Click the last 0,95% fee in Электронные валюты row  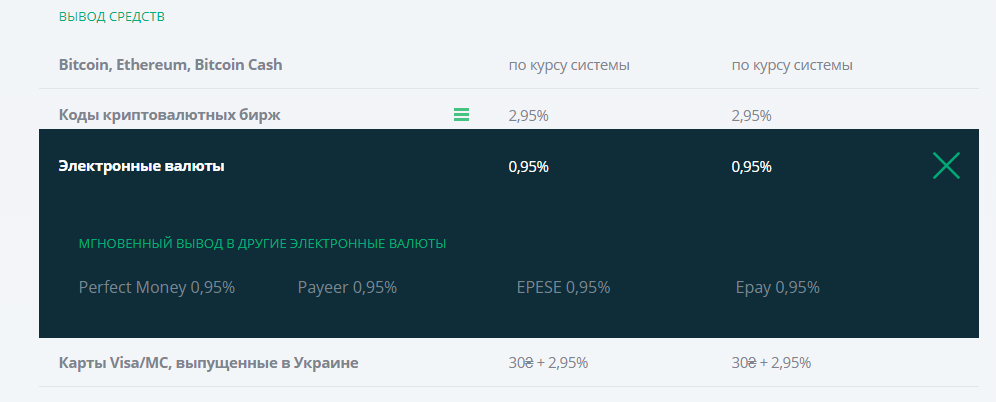(751, 166)
